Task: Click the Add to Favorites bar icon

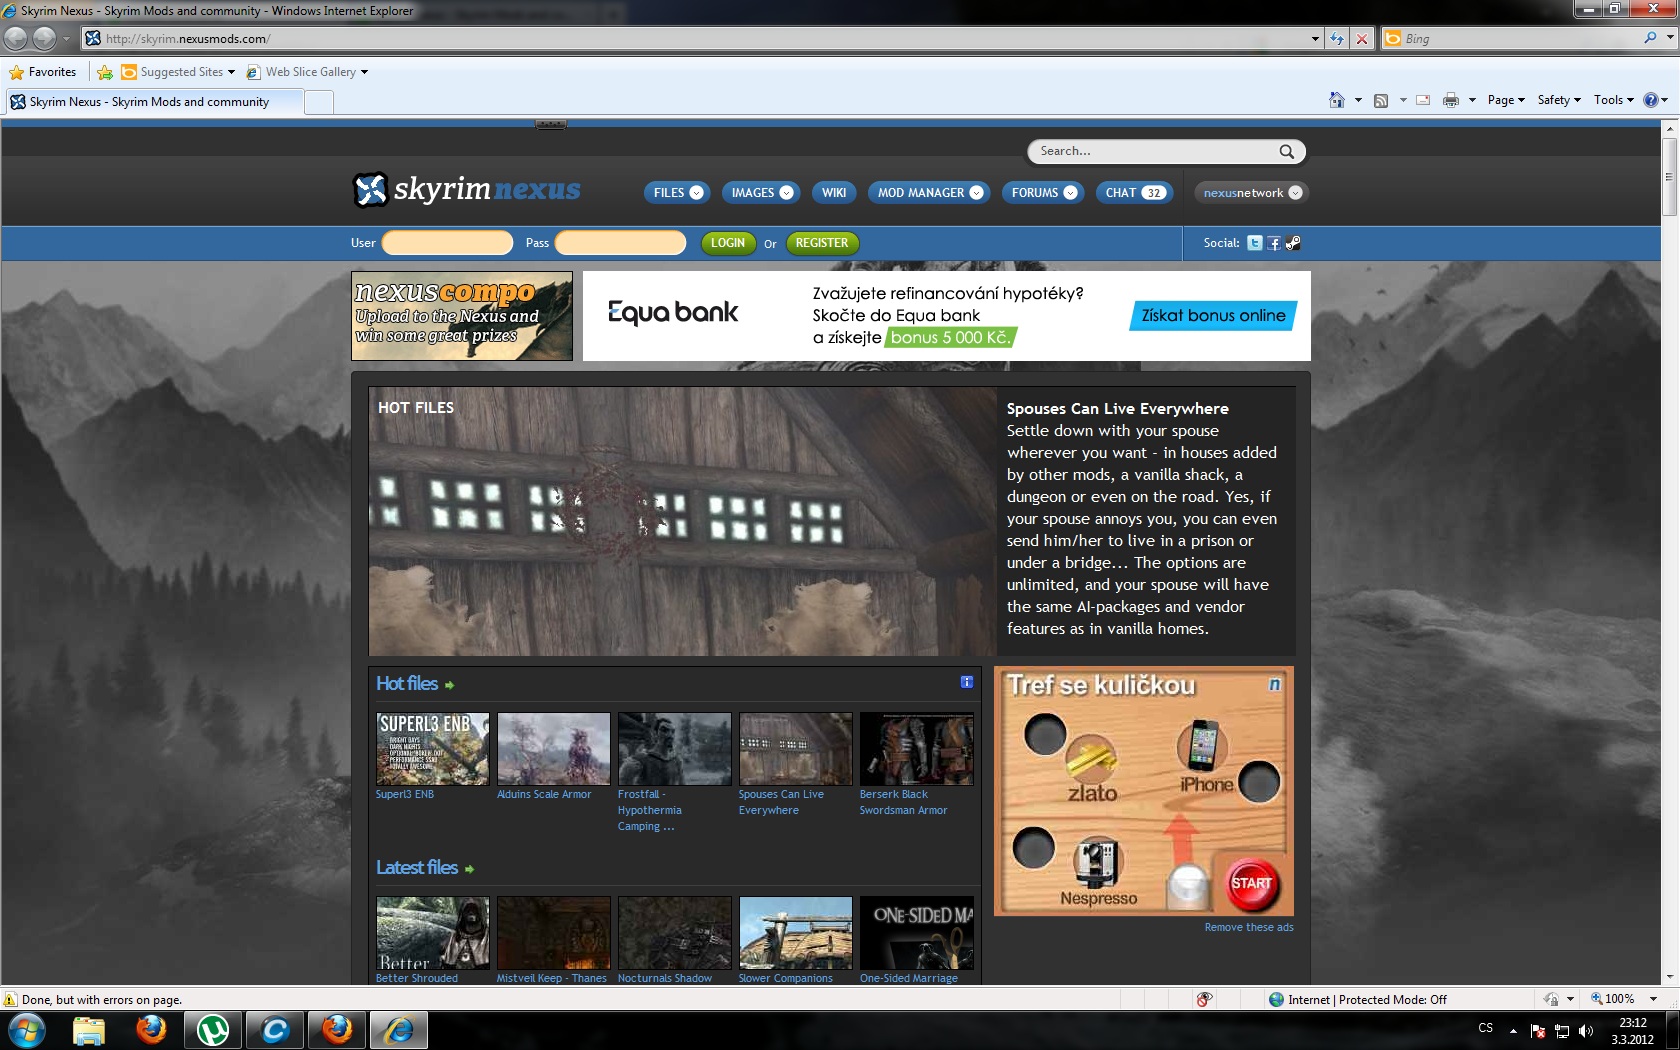Action: [105, 72]
